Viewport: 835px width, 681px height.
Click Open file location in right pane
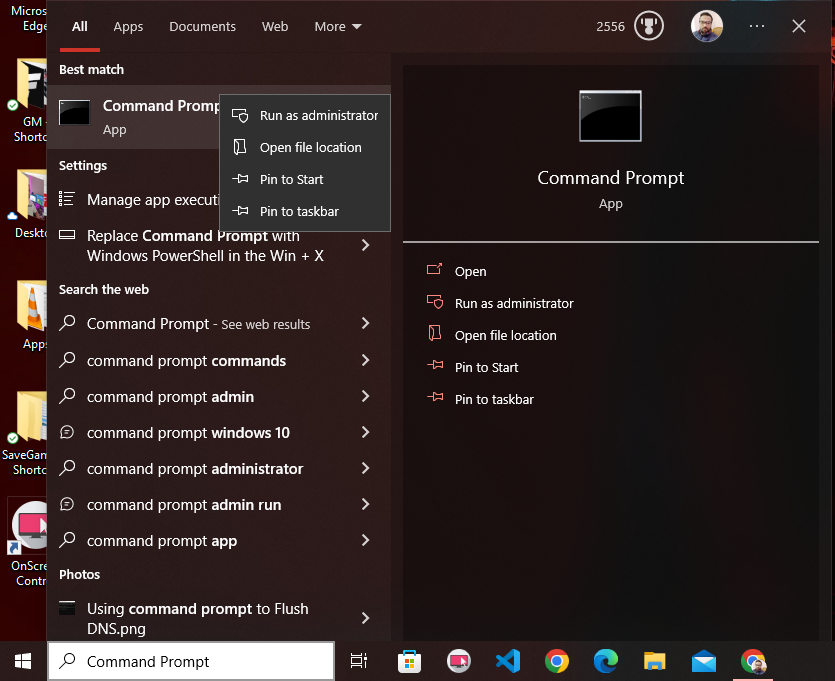[x=492, y=335]
